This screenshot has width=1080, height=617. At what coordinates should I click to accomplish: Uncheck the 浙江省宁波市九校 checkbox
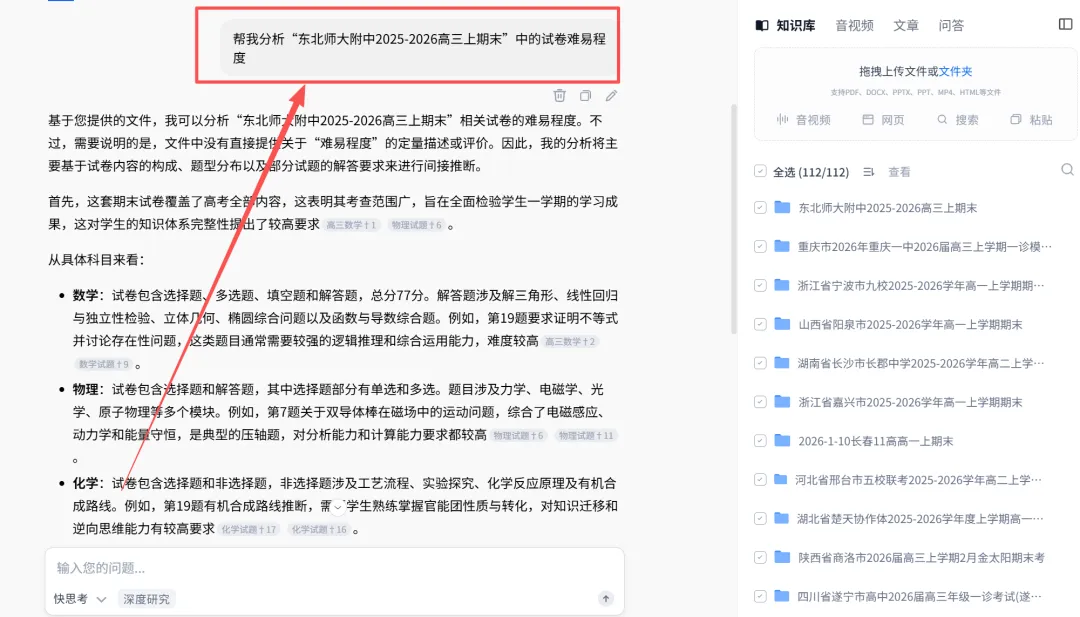pos(760,285)
